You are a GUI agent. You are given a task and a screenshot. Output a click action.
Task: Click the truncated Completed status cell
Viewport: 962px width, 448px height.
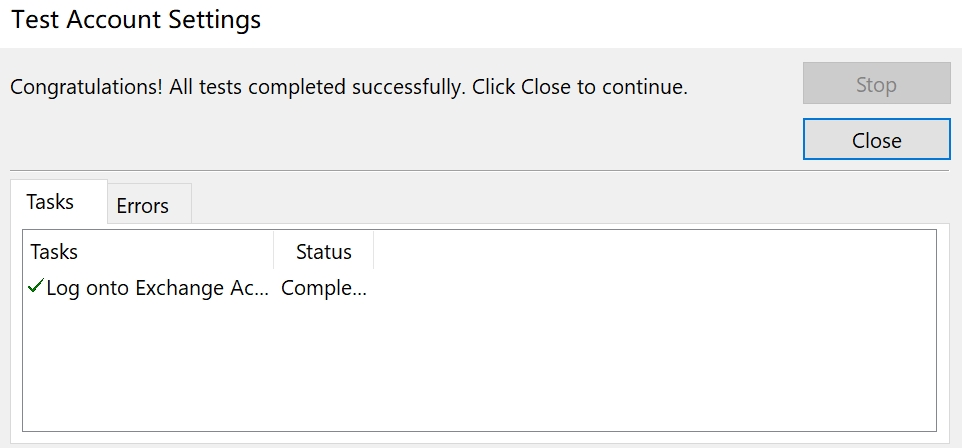click(x=323, y=288)
